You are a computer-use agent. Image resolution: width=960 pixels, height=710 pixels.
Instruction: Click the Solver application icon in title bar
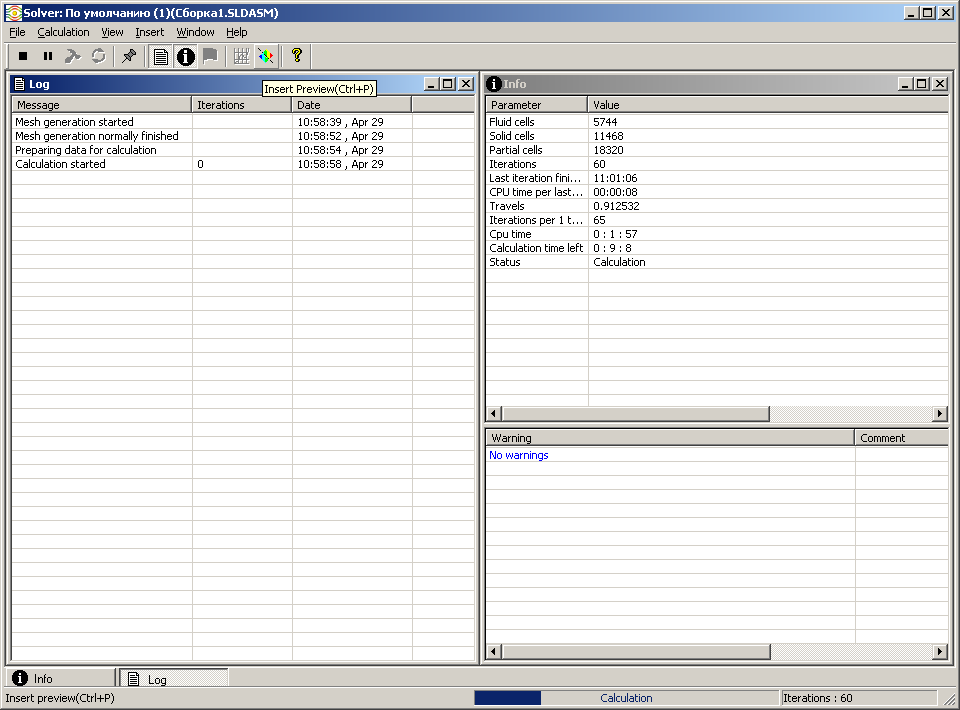[x=13, y=13]
